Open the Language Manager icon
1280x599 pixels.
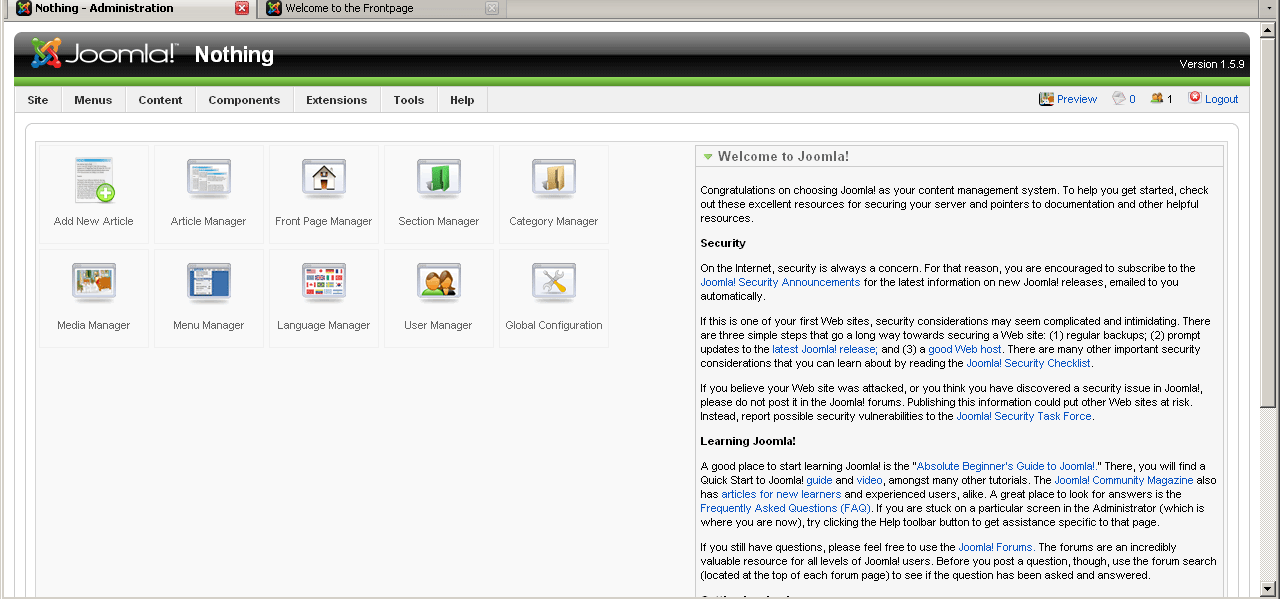point(324,298)
